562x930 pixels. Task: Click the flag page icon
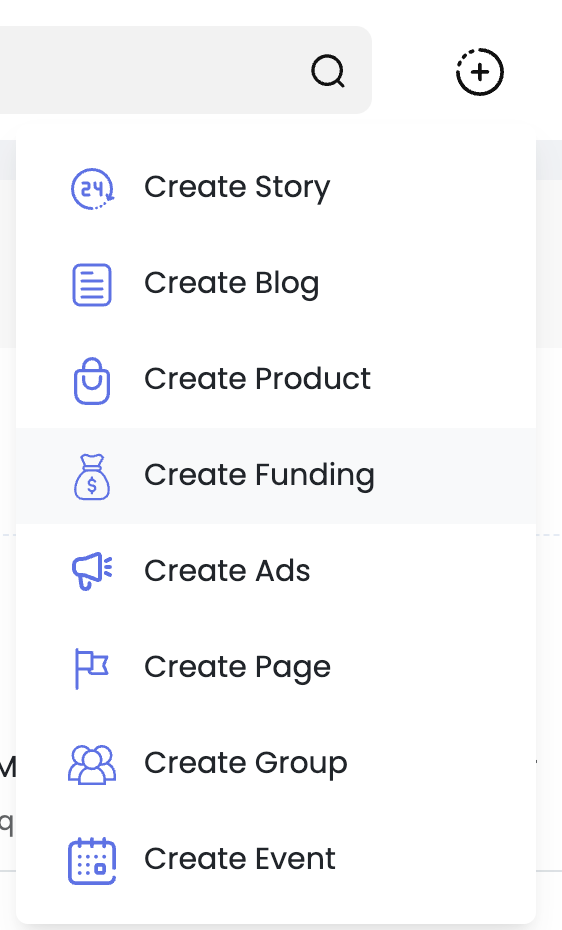[x=92, y=668]
